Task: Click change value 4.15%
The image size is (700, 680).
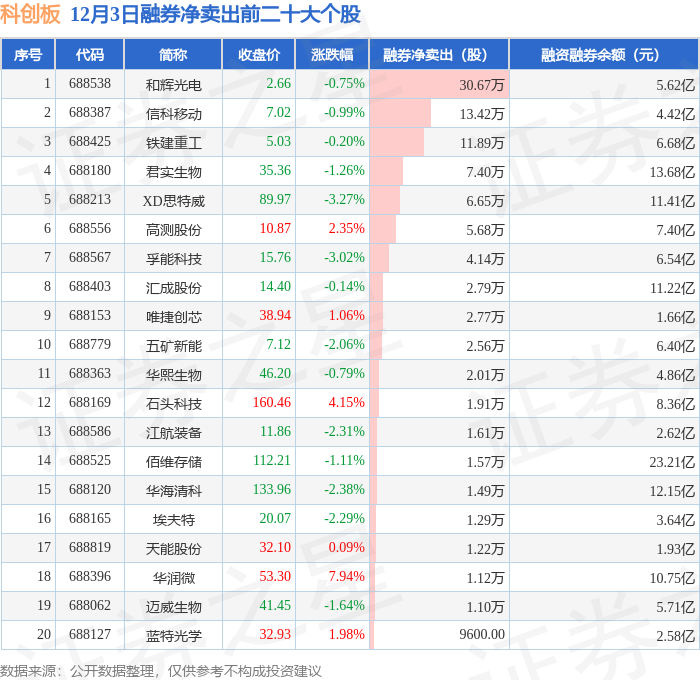Action: [346, 403]
